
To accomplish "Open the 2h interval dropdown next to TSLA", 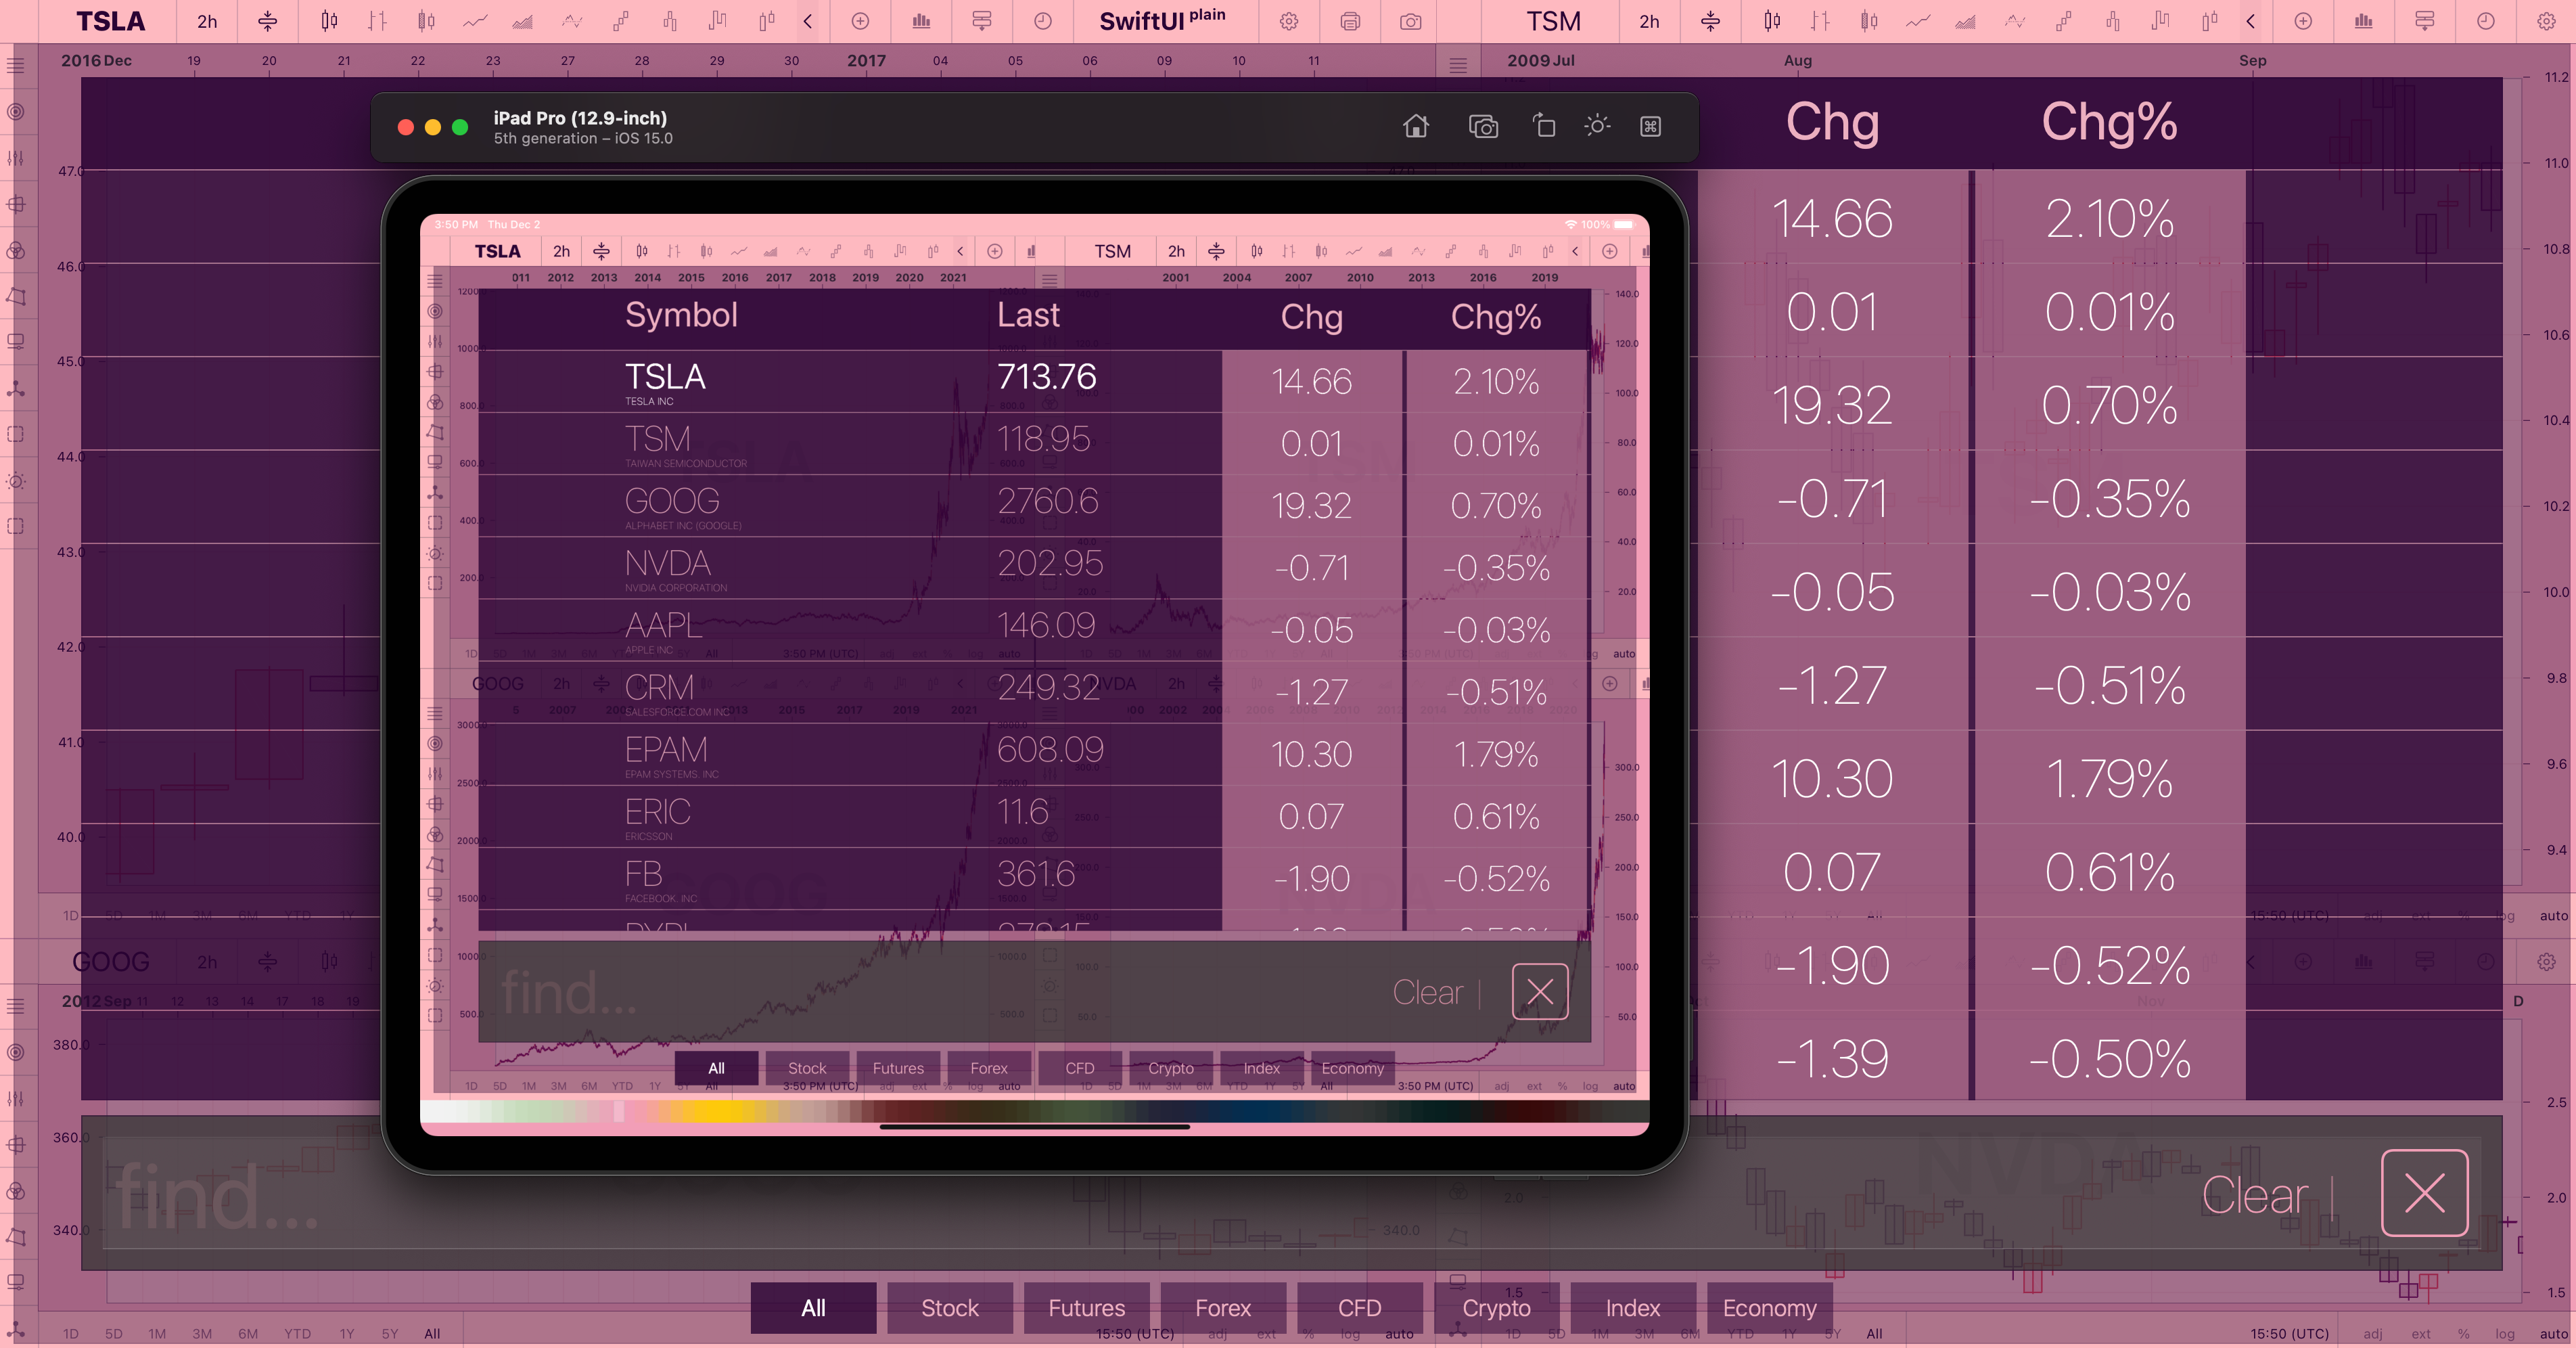I will click(x=207, y=21).
